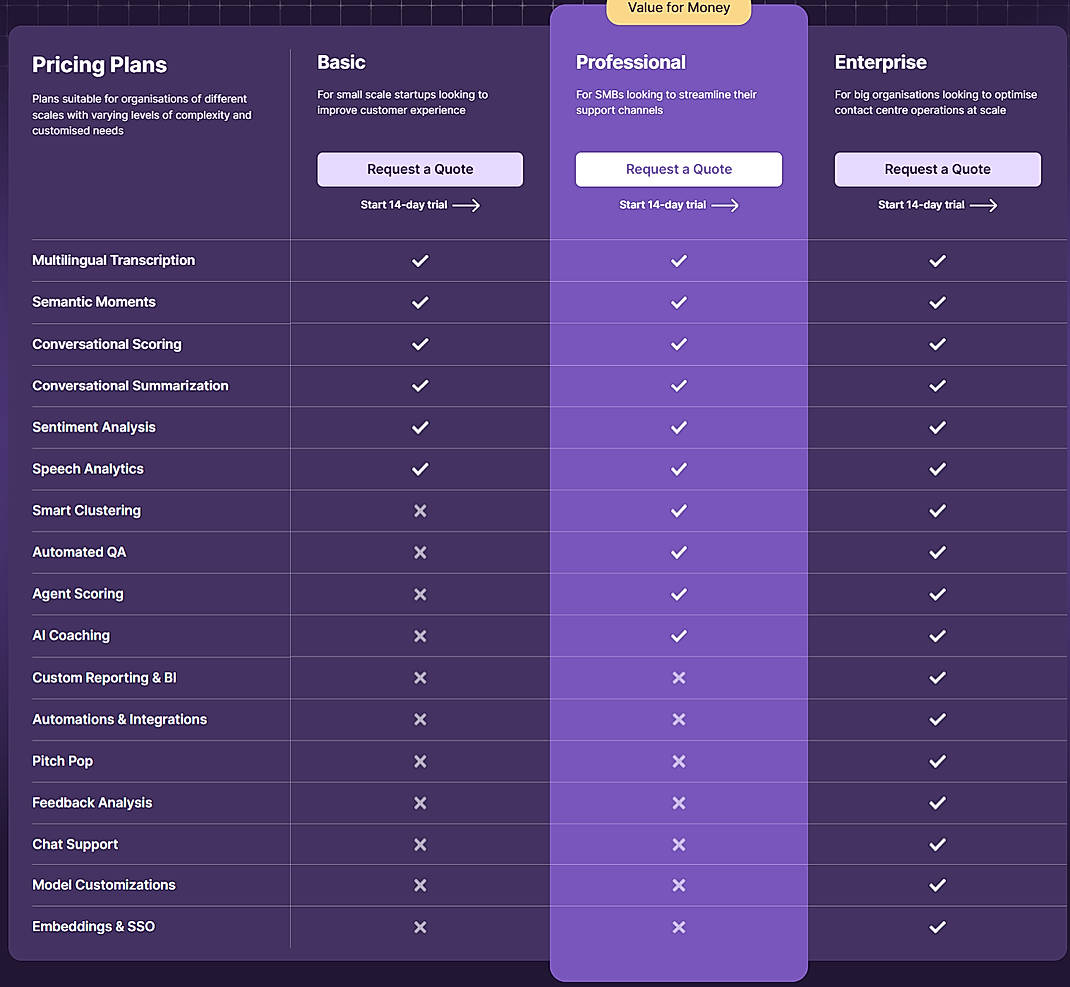Select the Professional Sentiment Analysis checkmark
The width and height of the screenshot is (1070, 987).
click(x=679, y=427)
